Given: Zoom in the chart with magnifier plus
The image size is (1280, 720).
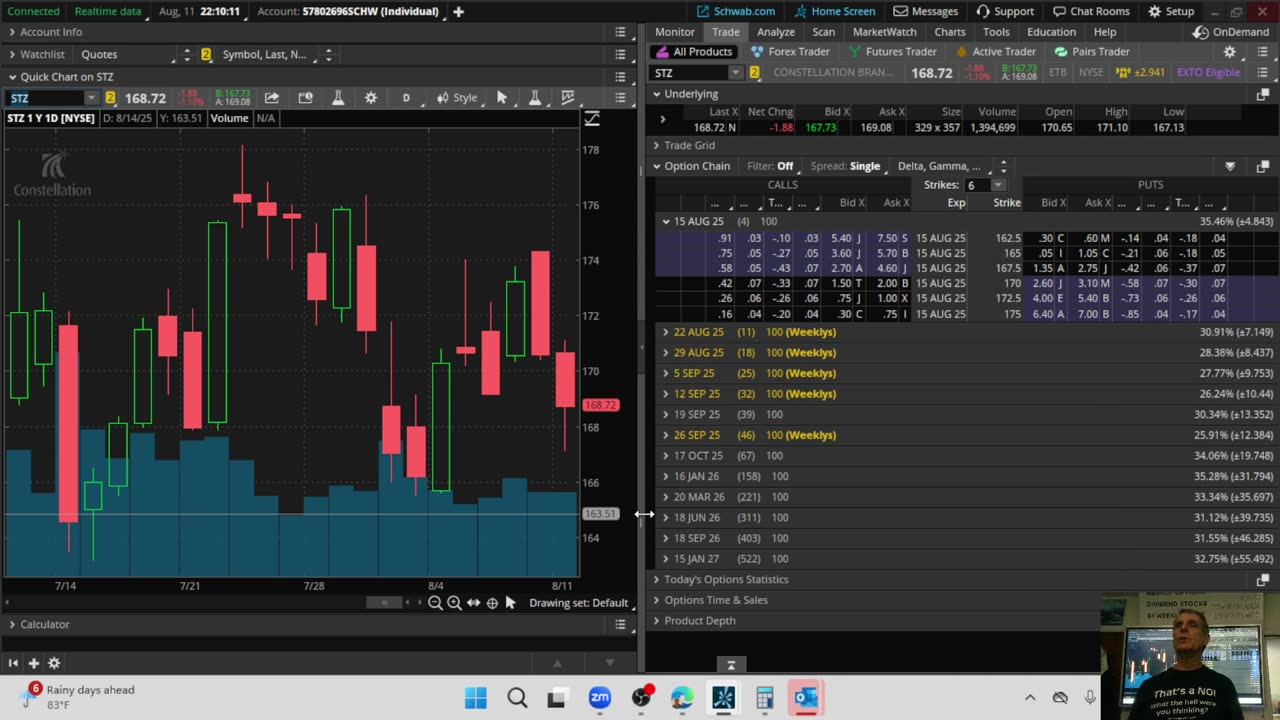Looking at the screenshot, I should (x=454, y=603).
